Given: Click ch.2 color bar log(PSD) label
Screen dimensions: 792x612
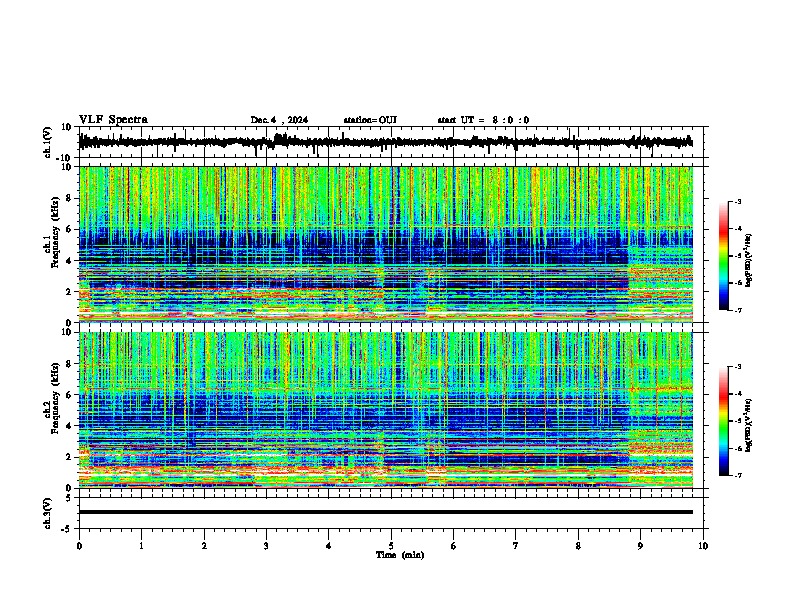Looking at the screenshot, I should click(749, 425).
